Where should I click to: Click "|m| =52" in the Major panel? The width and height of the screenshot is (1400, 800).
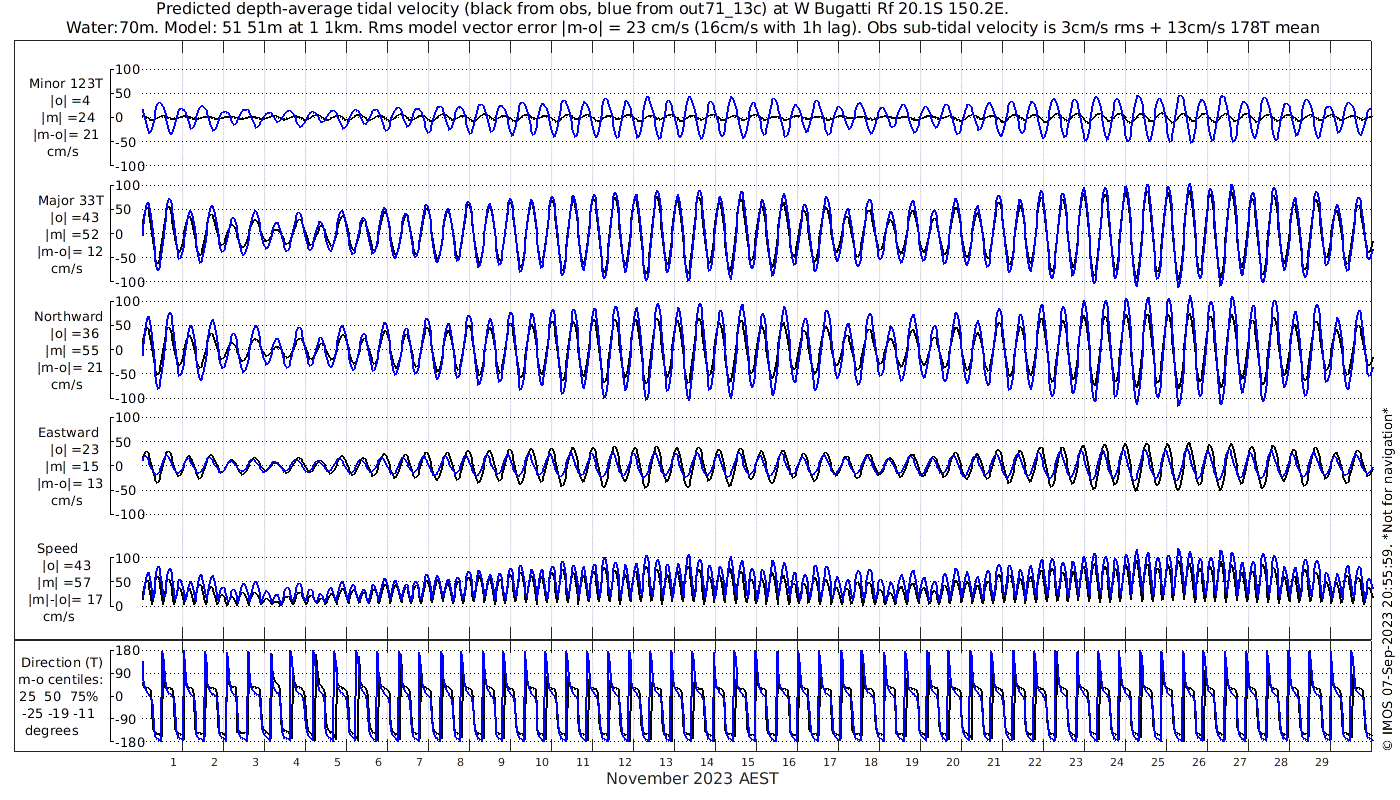[x=72, y=235]
